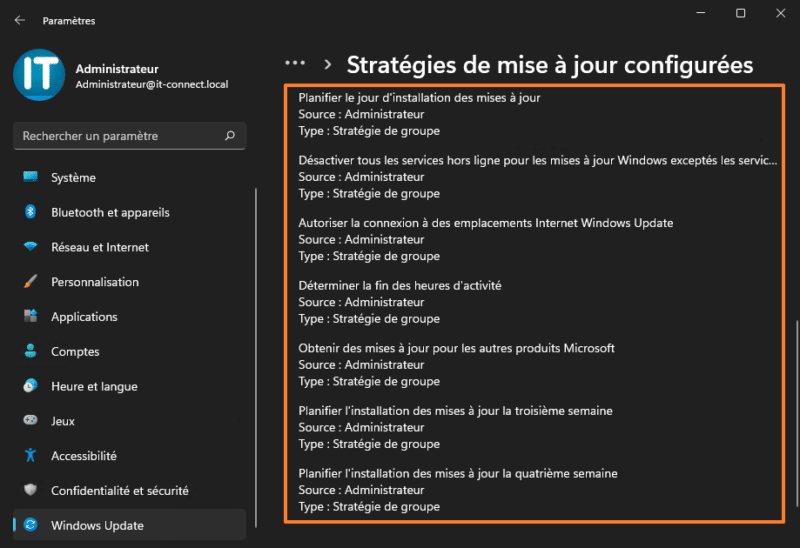Select policy 'Déterminer la fin des heures d'activité'
800x548 pixels.
tap(400, 285)
